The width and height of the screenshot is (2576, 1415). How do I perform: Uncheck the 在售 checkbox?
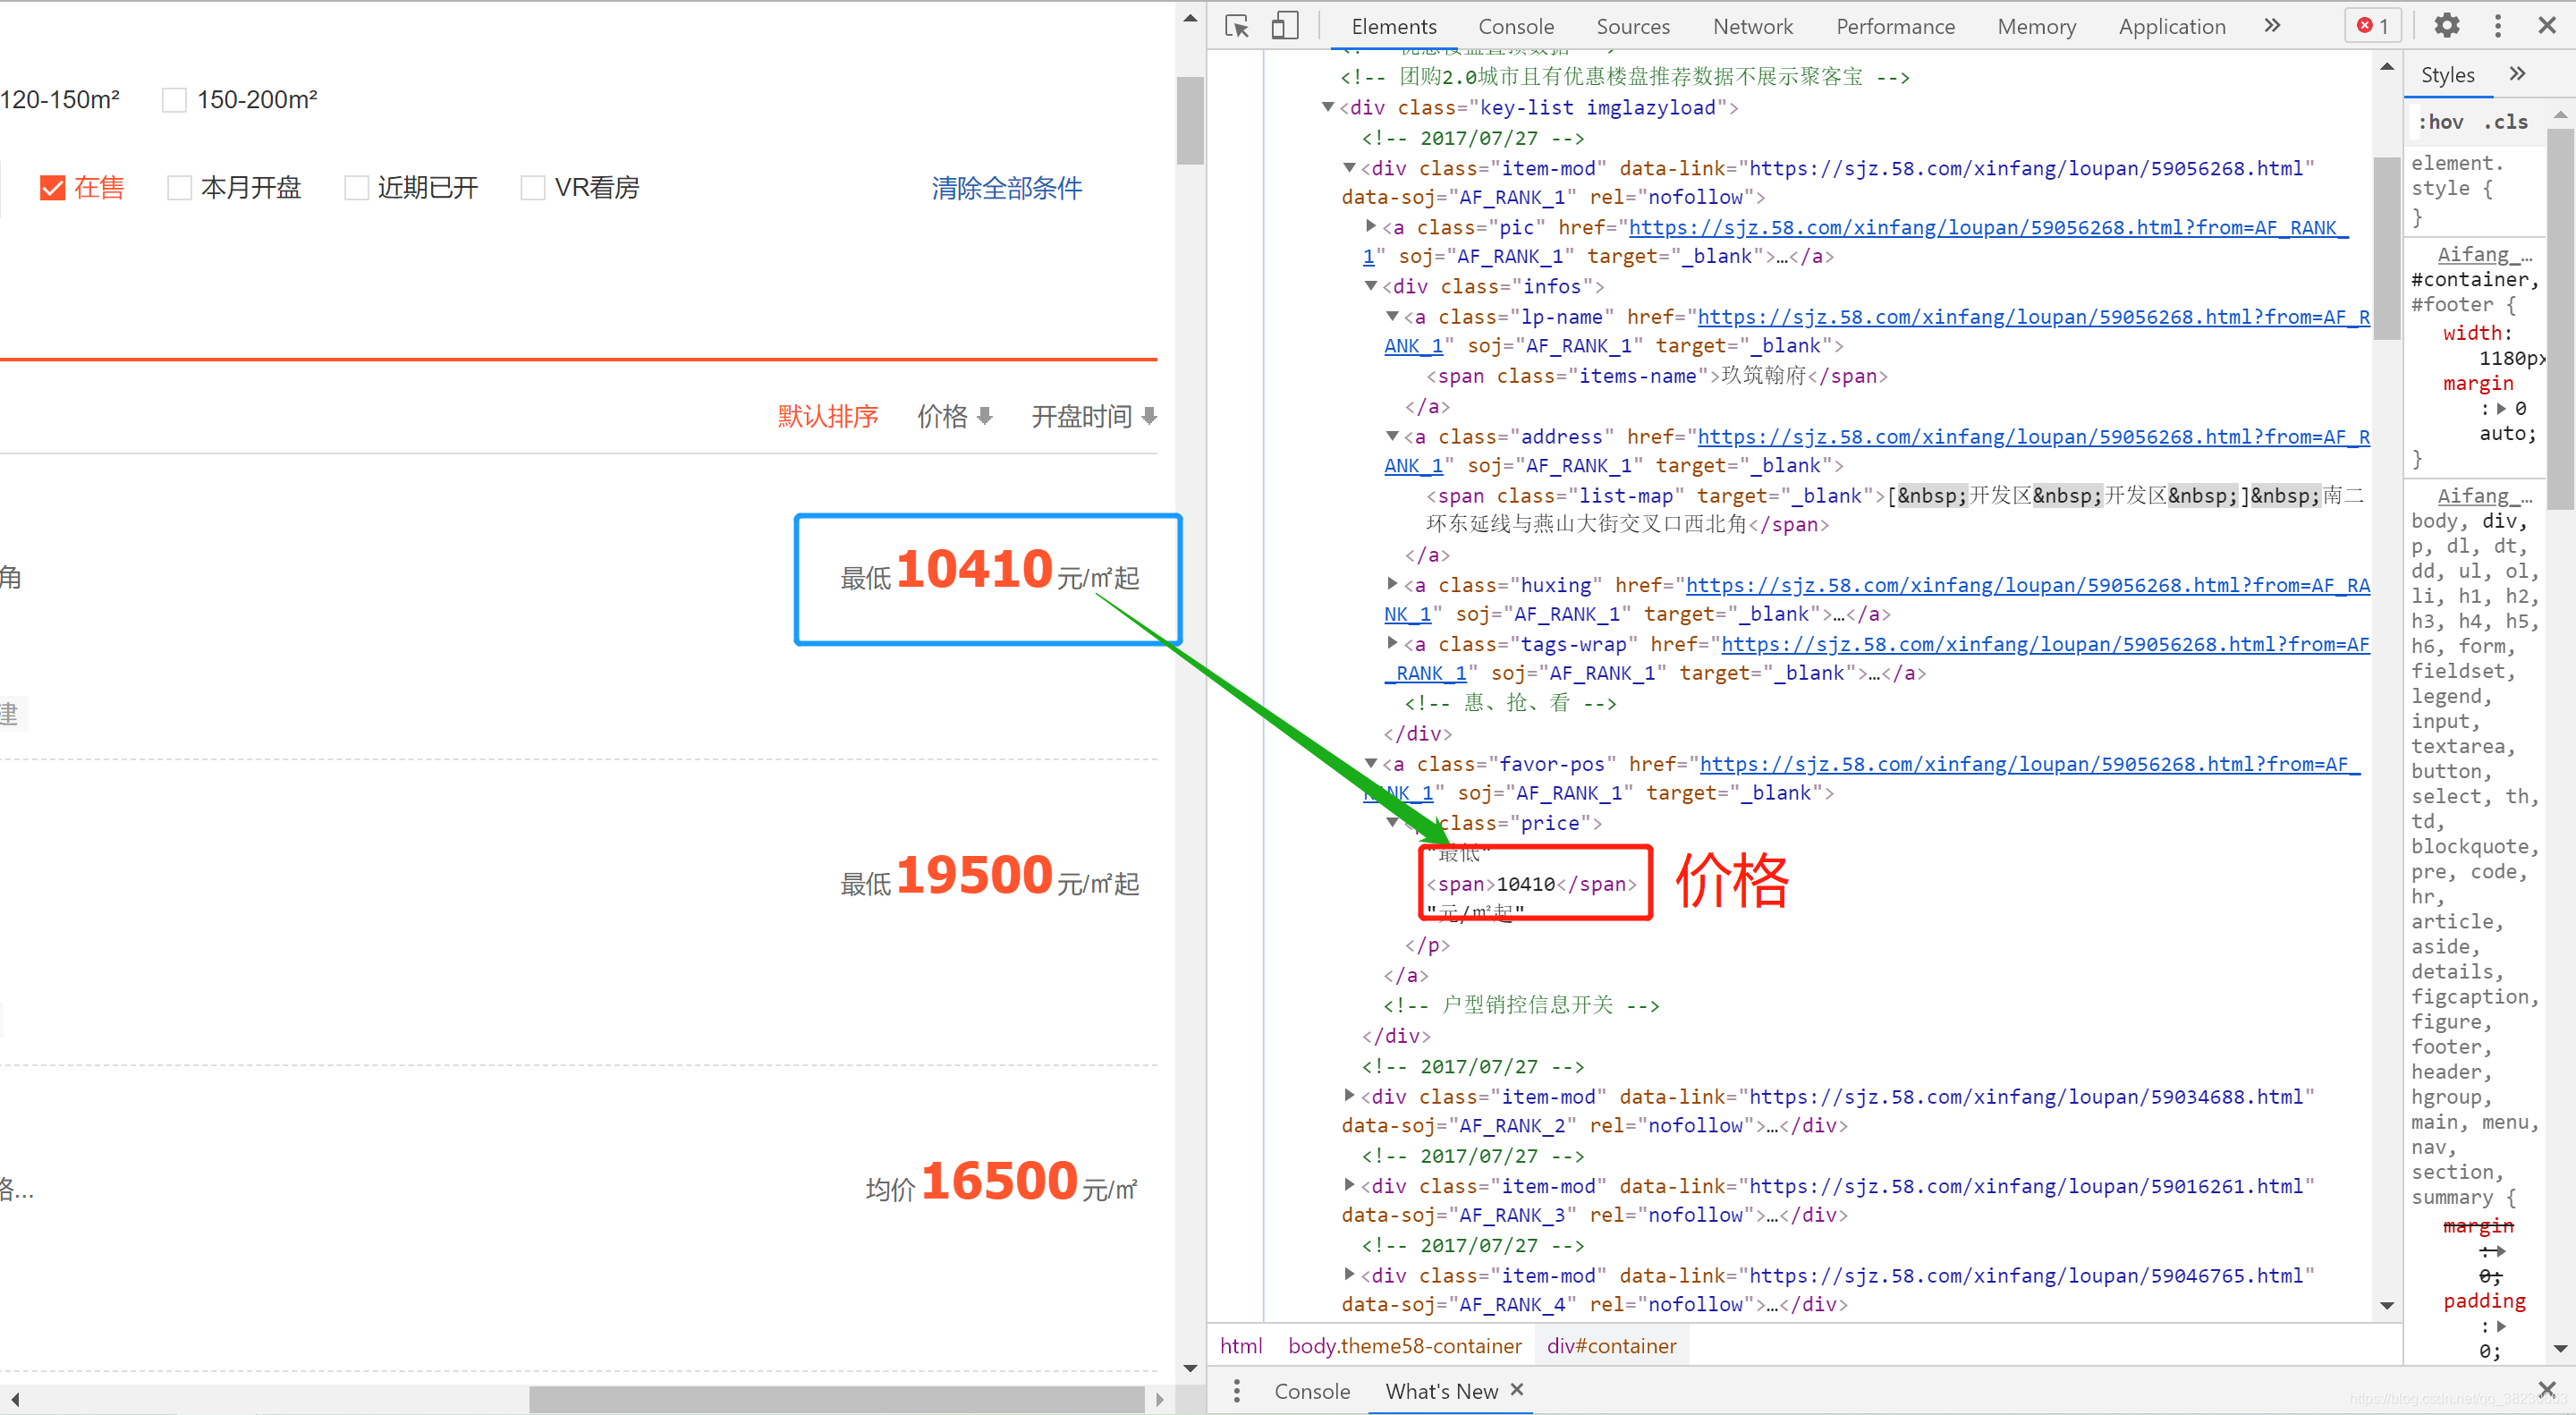tap(52, 188)
